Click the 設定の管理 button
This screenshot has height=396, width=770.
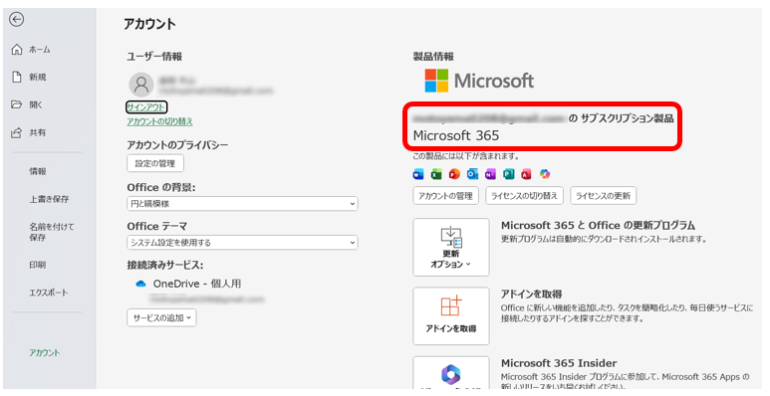[x=155, y=163]
